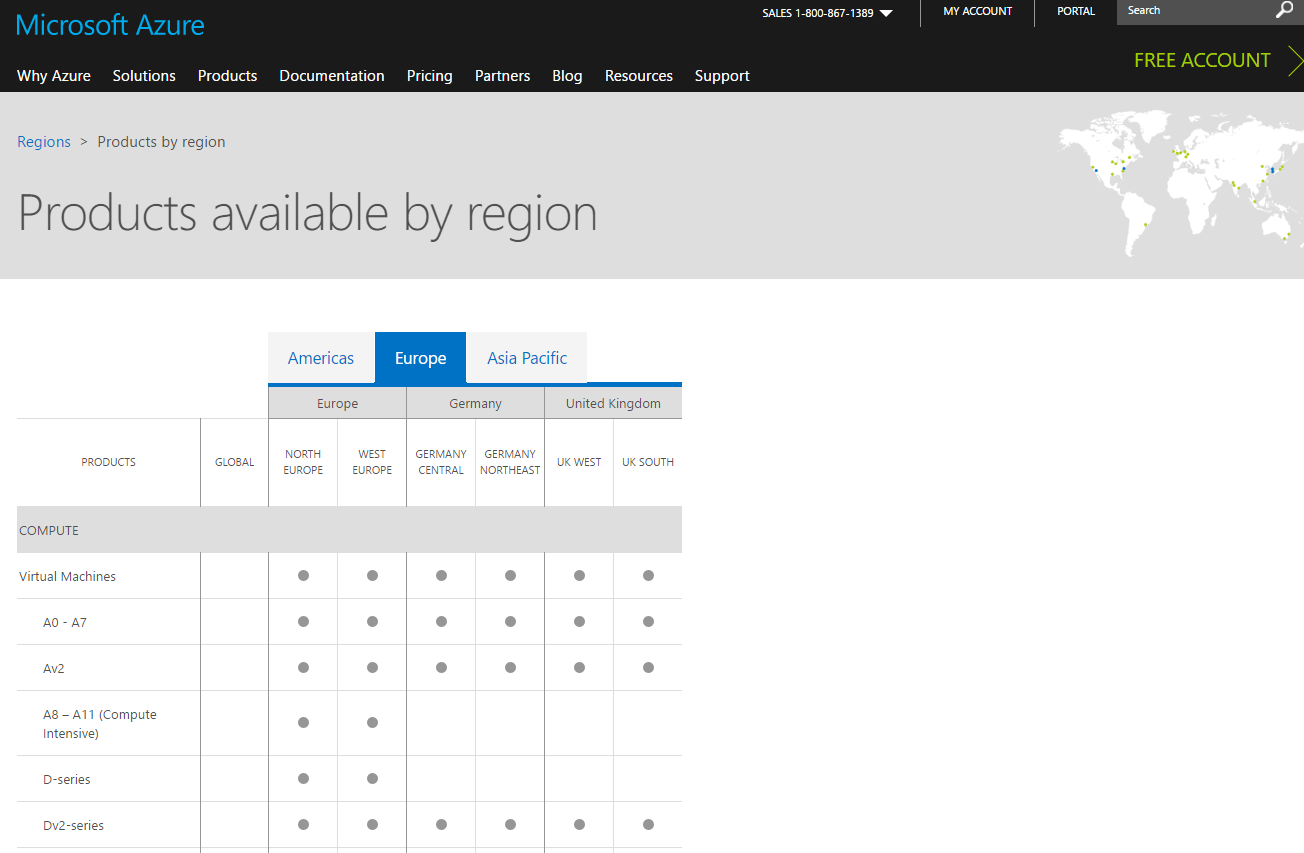Image resolution: width=1304 pixels, height=853 pixels.
Task: Switch to the Americas tab
Action: click(x=321, y=357)
